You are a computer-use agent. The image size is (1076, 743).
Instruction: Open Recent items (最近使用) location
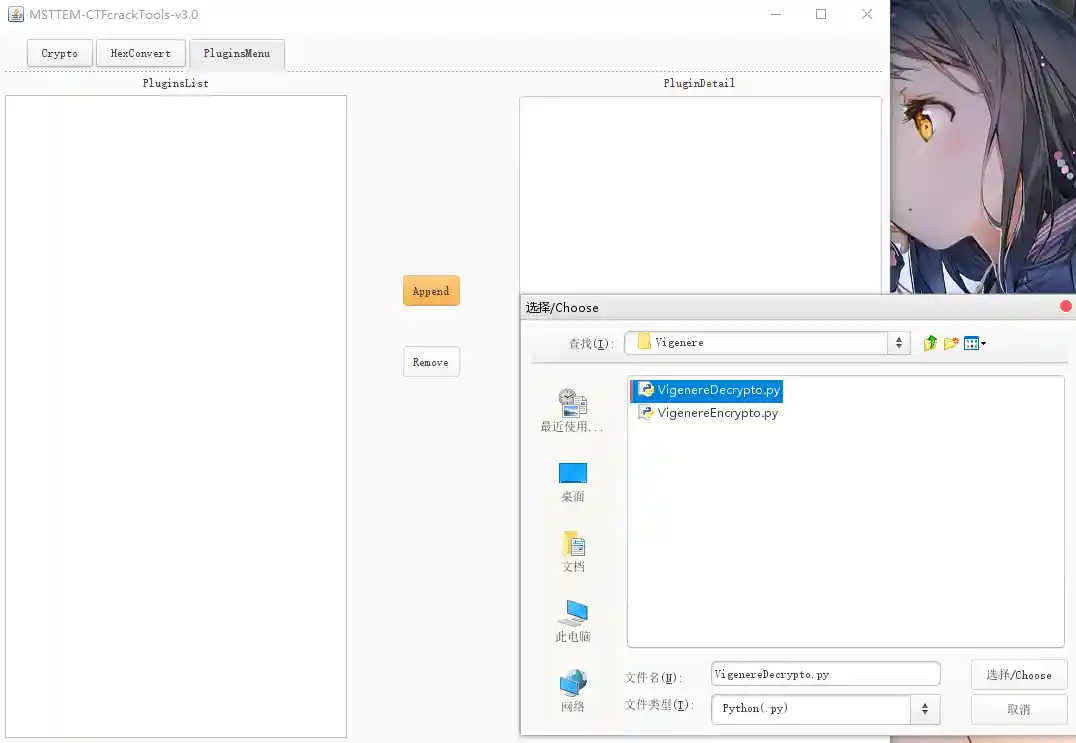(572, 410)
